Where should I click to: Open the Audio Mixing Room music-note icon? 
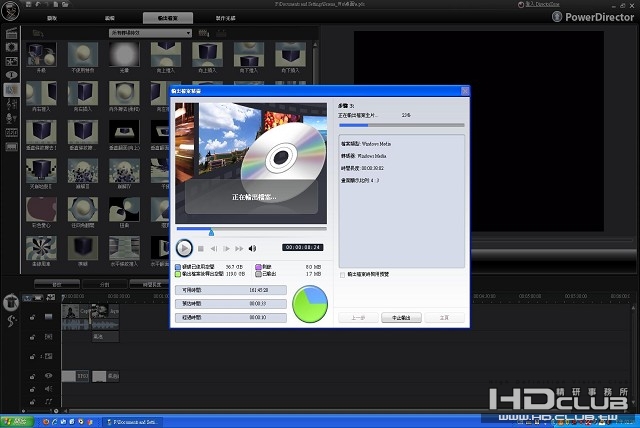pos(12,103)
